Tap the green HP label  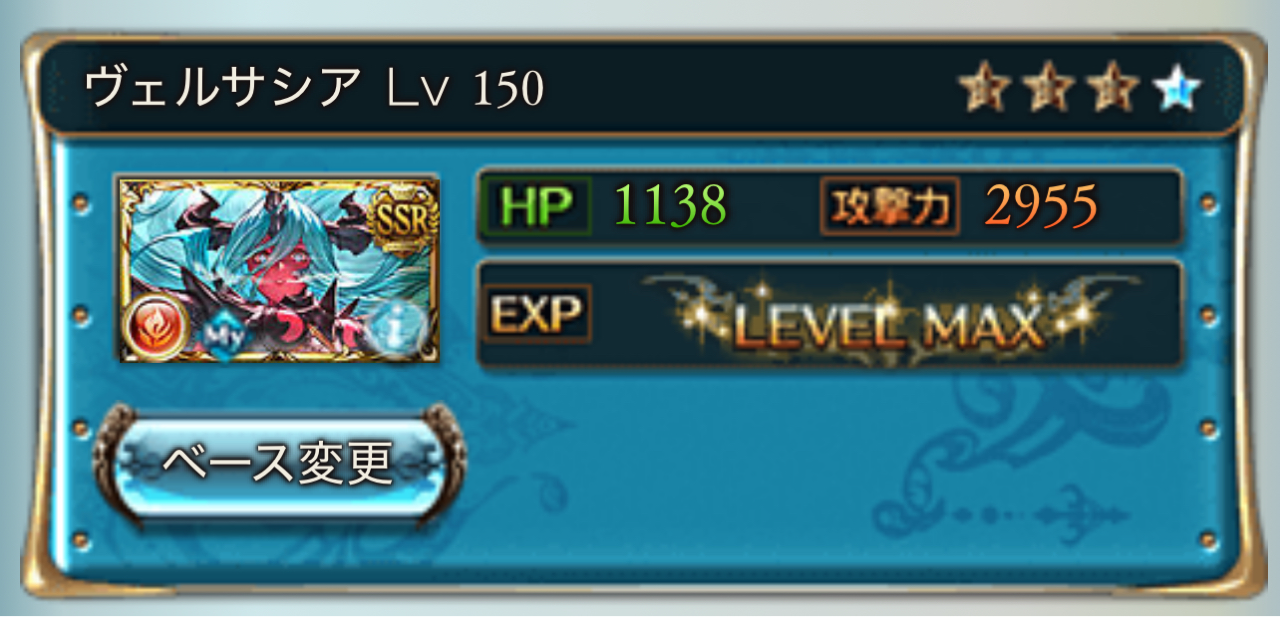point(536,205)
